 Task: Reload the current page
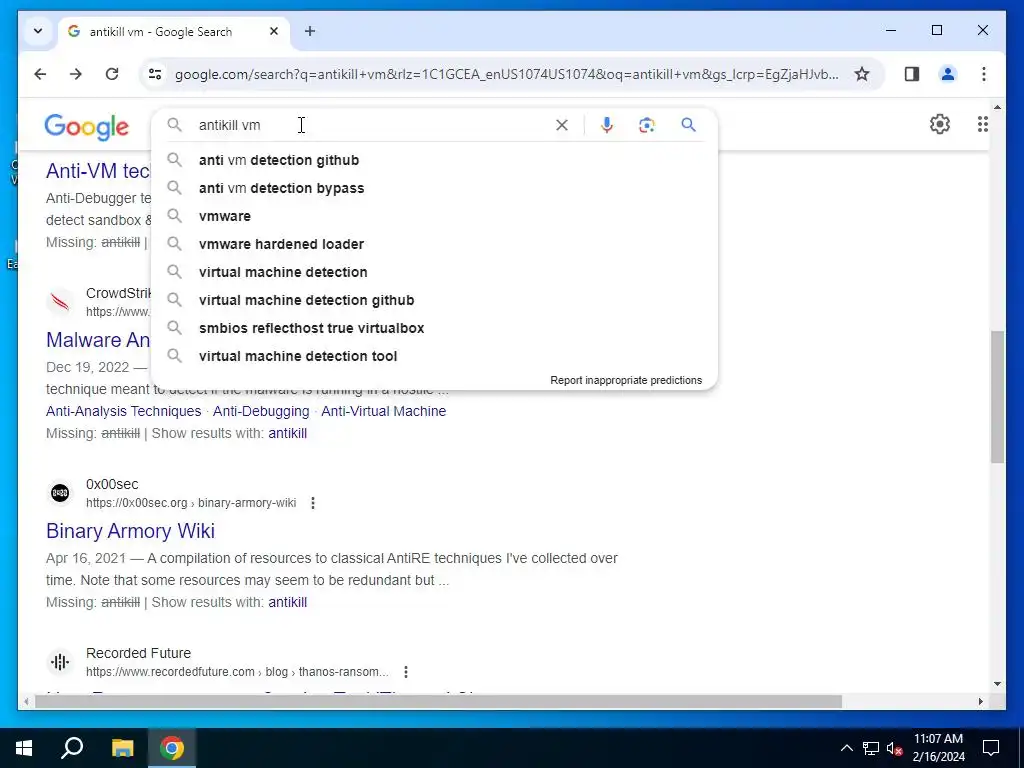[x=112, y=74]
